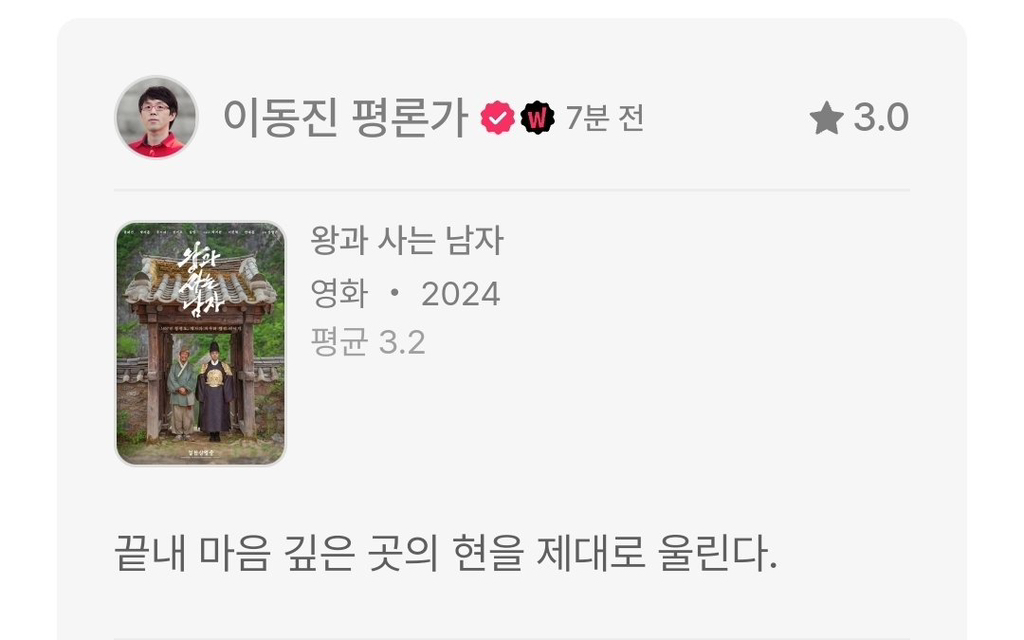Click the divider line under reviewer header
The image size is (1024, 640).
[x=512, y=191]
